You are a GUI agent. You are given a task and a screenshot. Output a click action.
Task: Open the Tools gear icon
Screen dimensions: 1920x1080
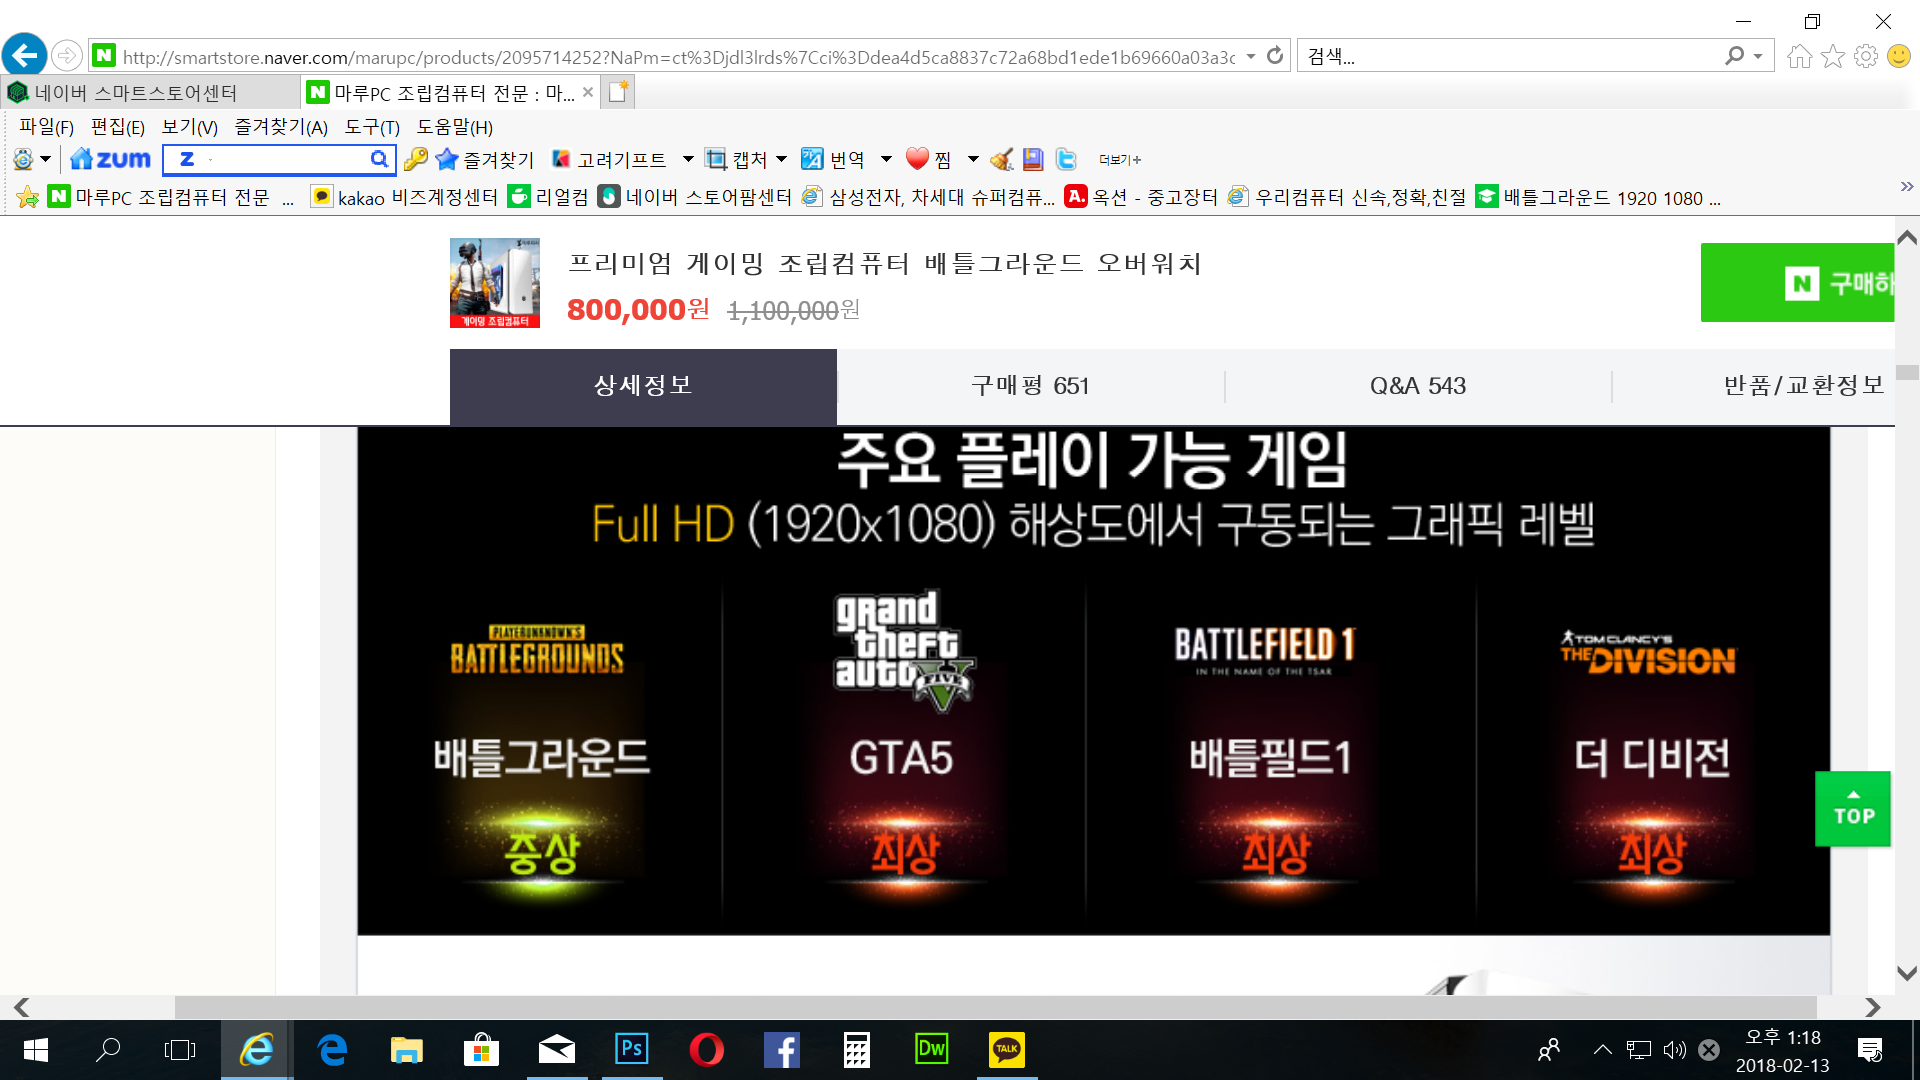coord(1866,57)
